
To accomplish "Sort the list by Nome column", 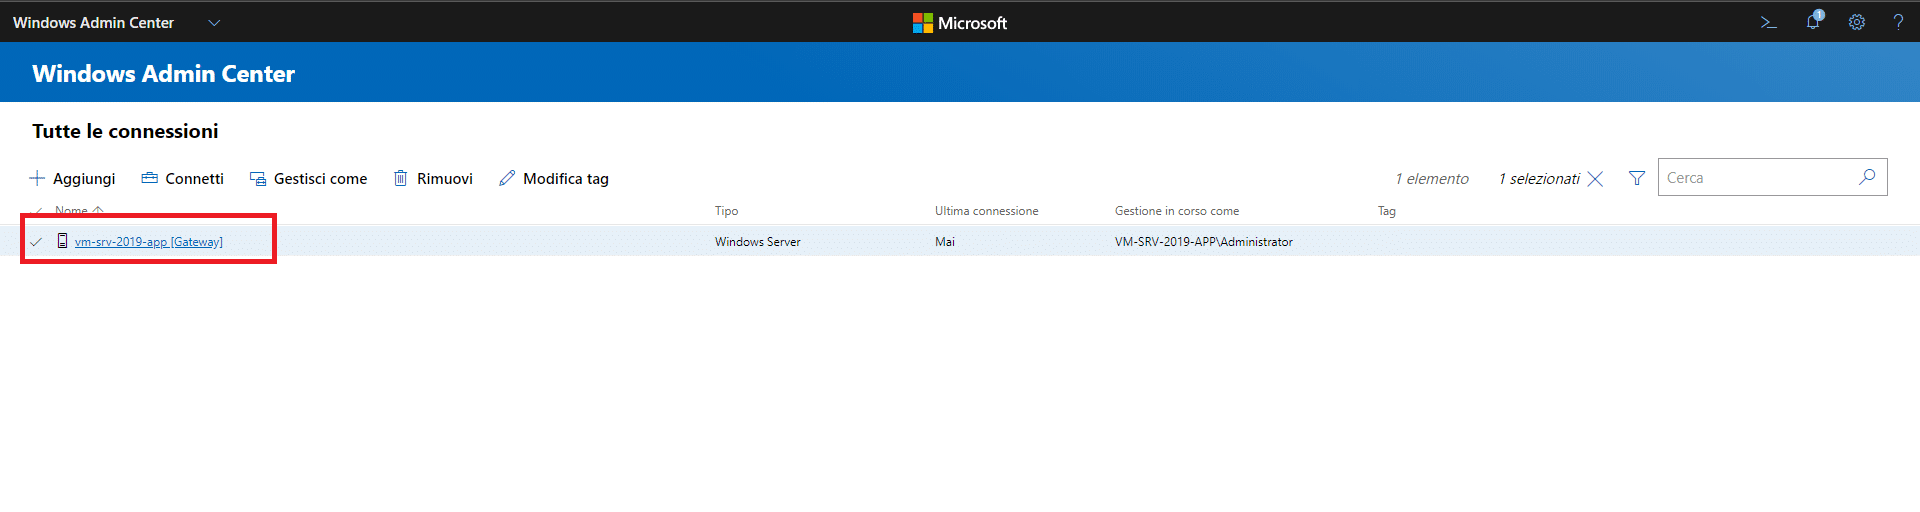I will [x=72, y=211].
